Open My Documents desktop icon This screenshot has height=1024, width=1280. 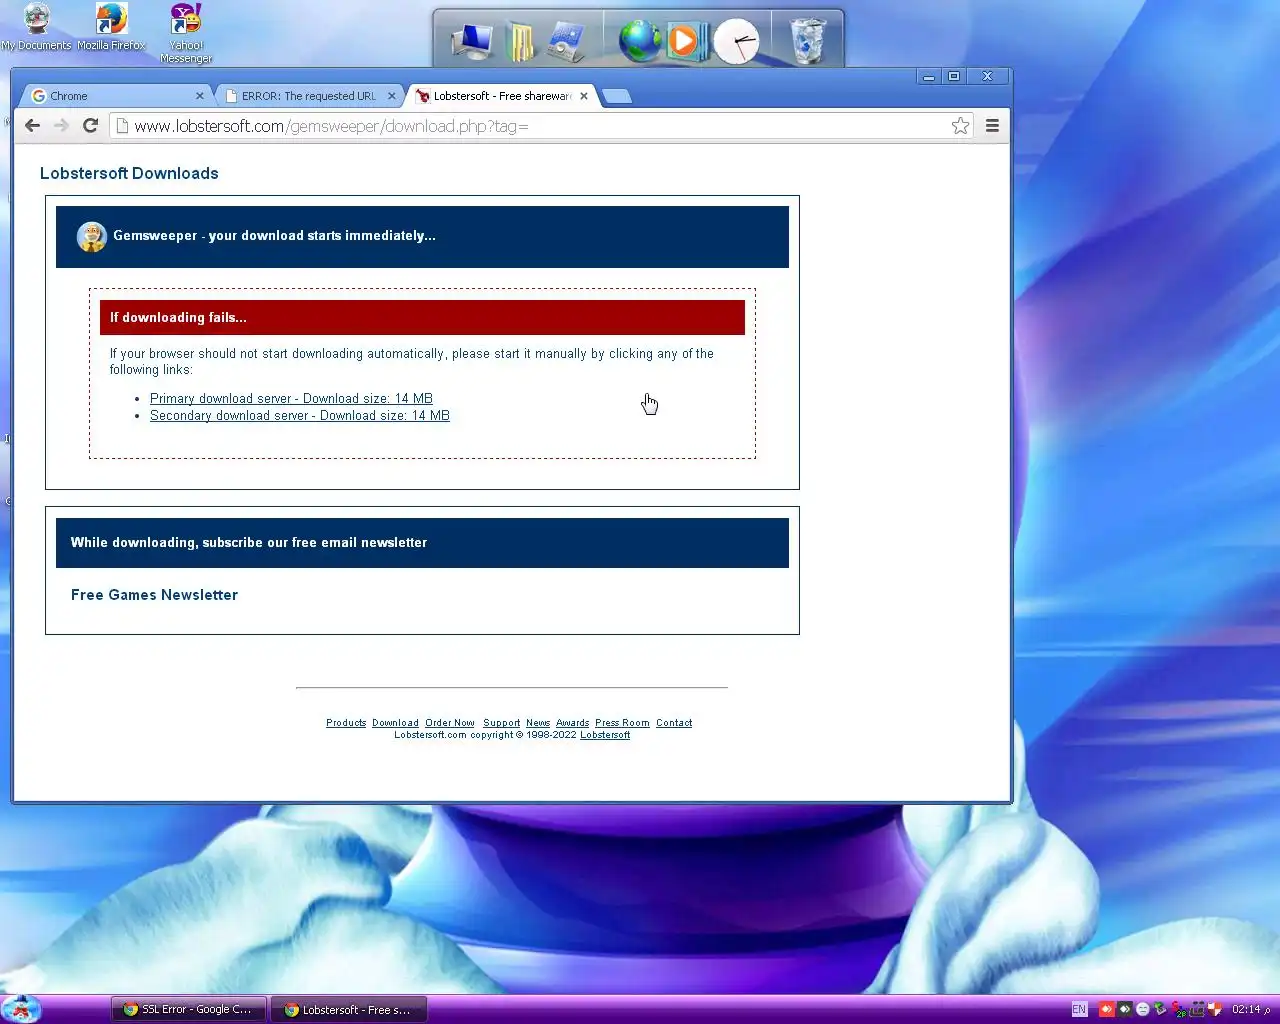click(36, 27)
